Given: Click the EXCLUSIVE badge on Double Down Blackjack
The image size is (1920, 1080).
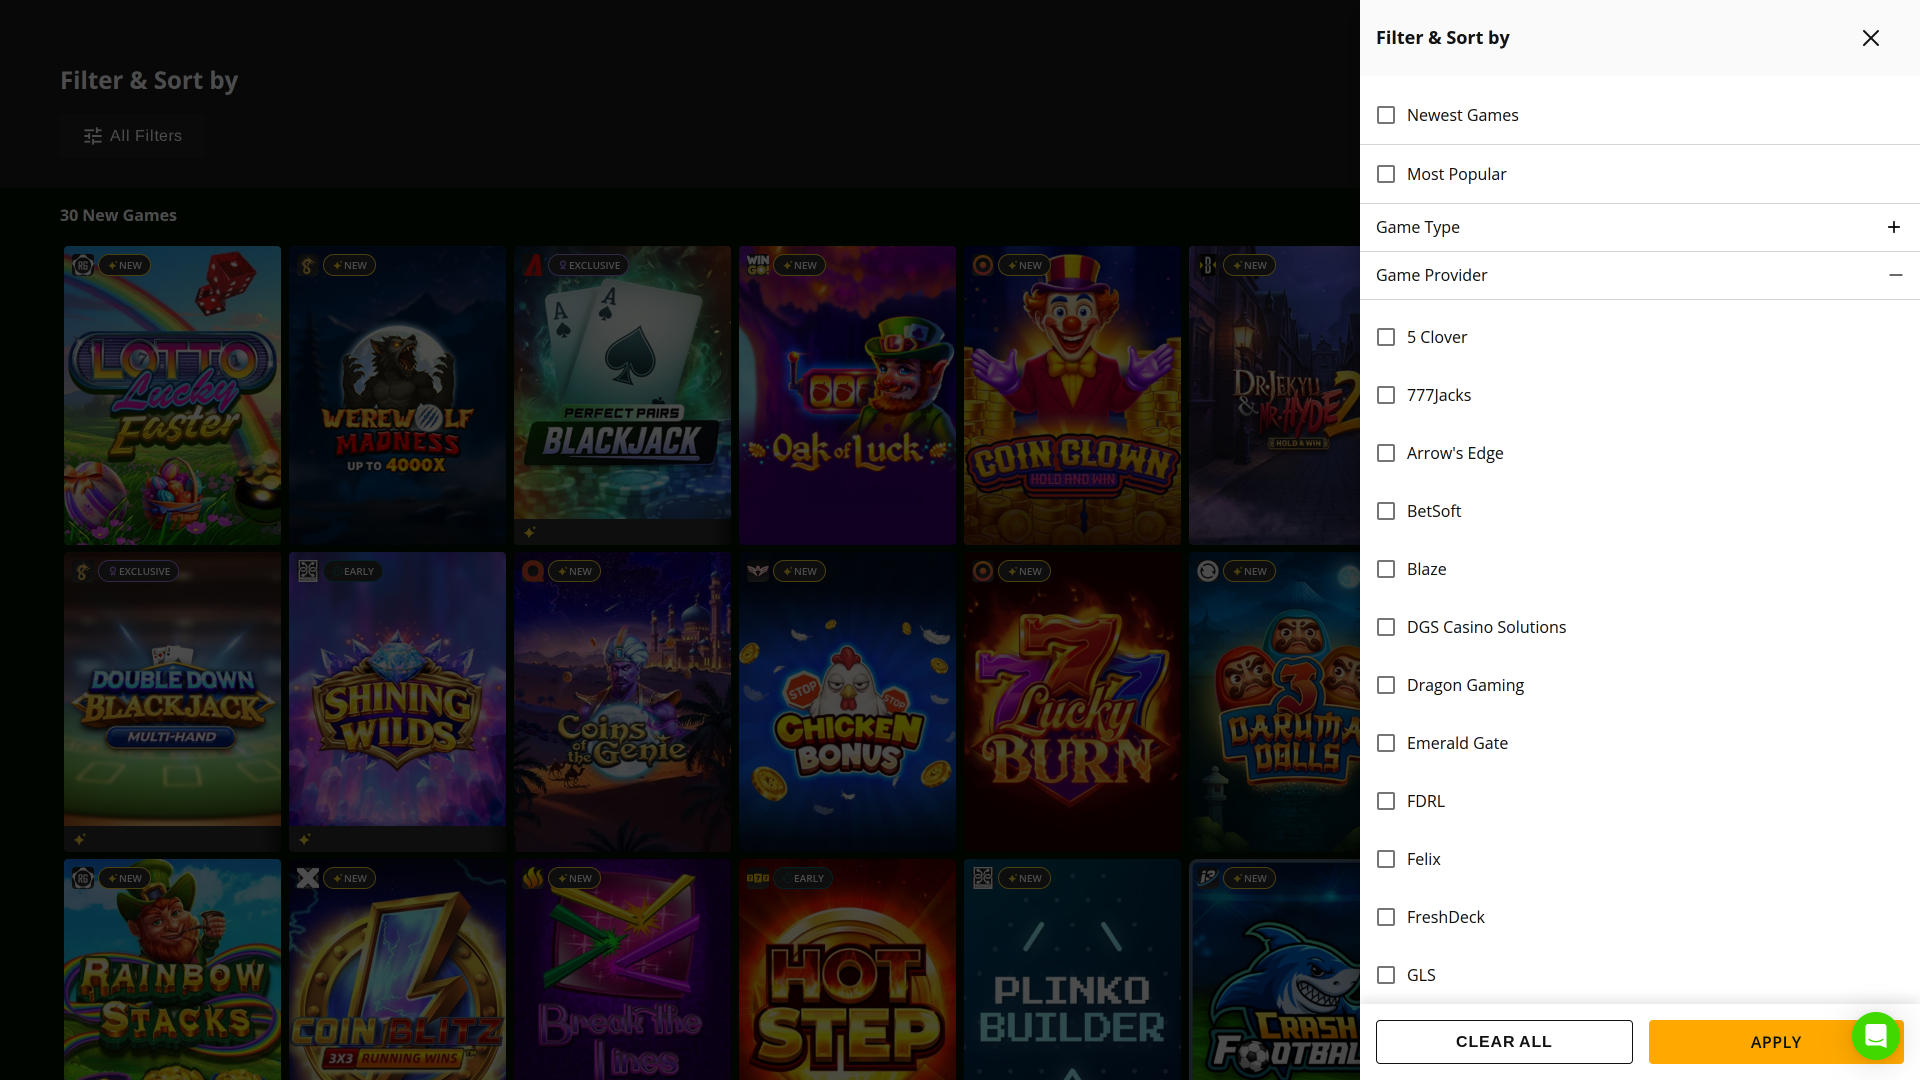Looking at the screenshot, I should click(138, 571).
